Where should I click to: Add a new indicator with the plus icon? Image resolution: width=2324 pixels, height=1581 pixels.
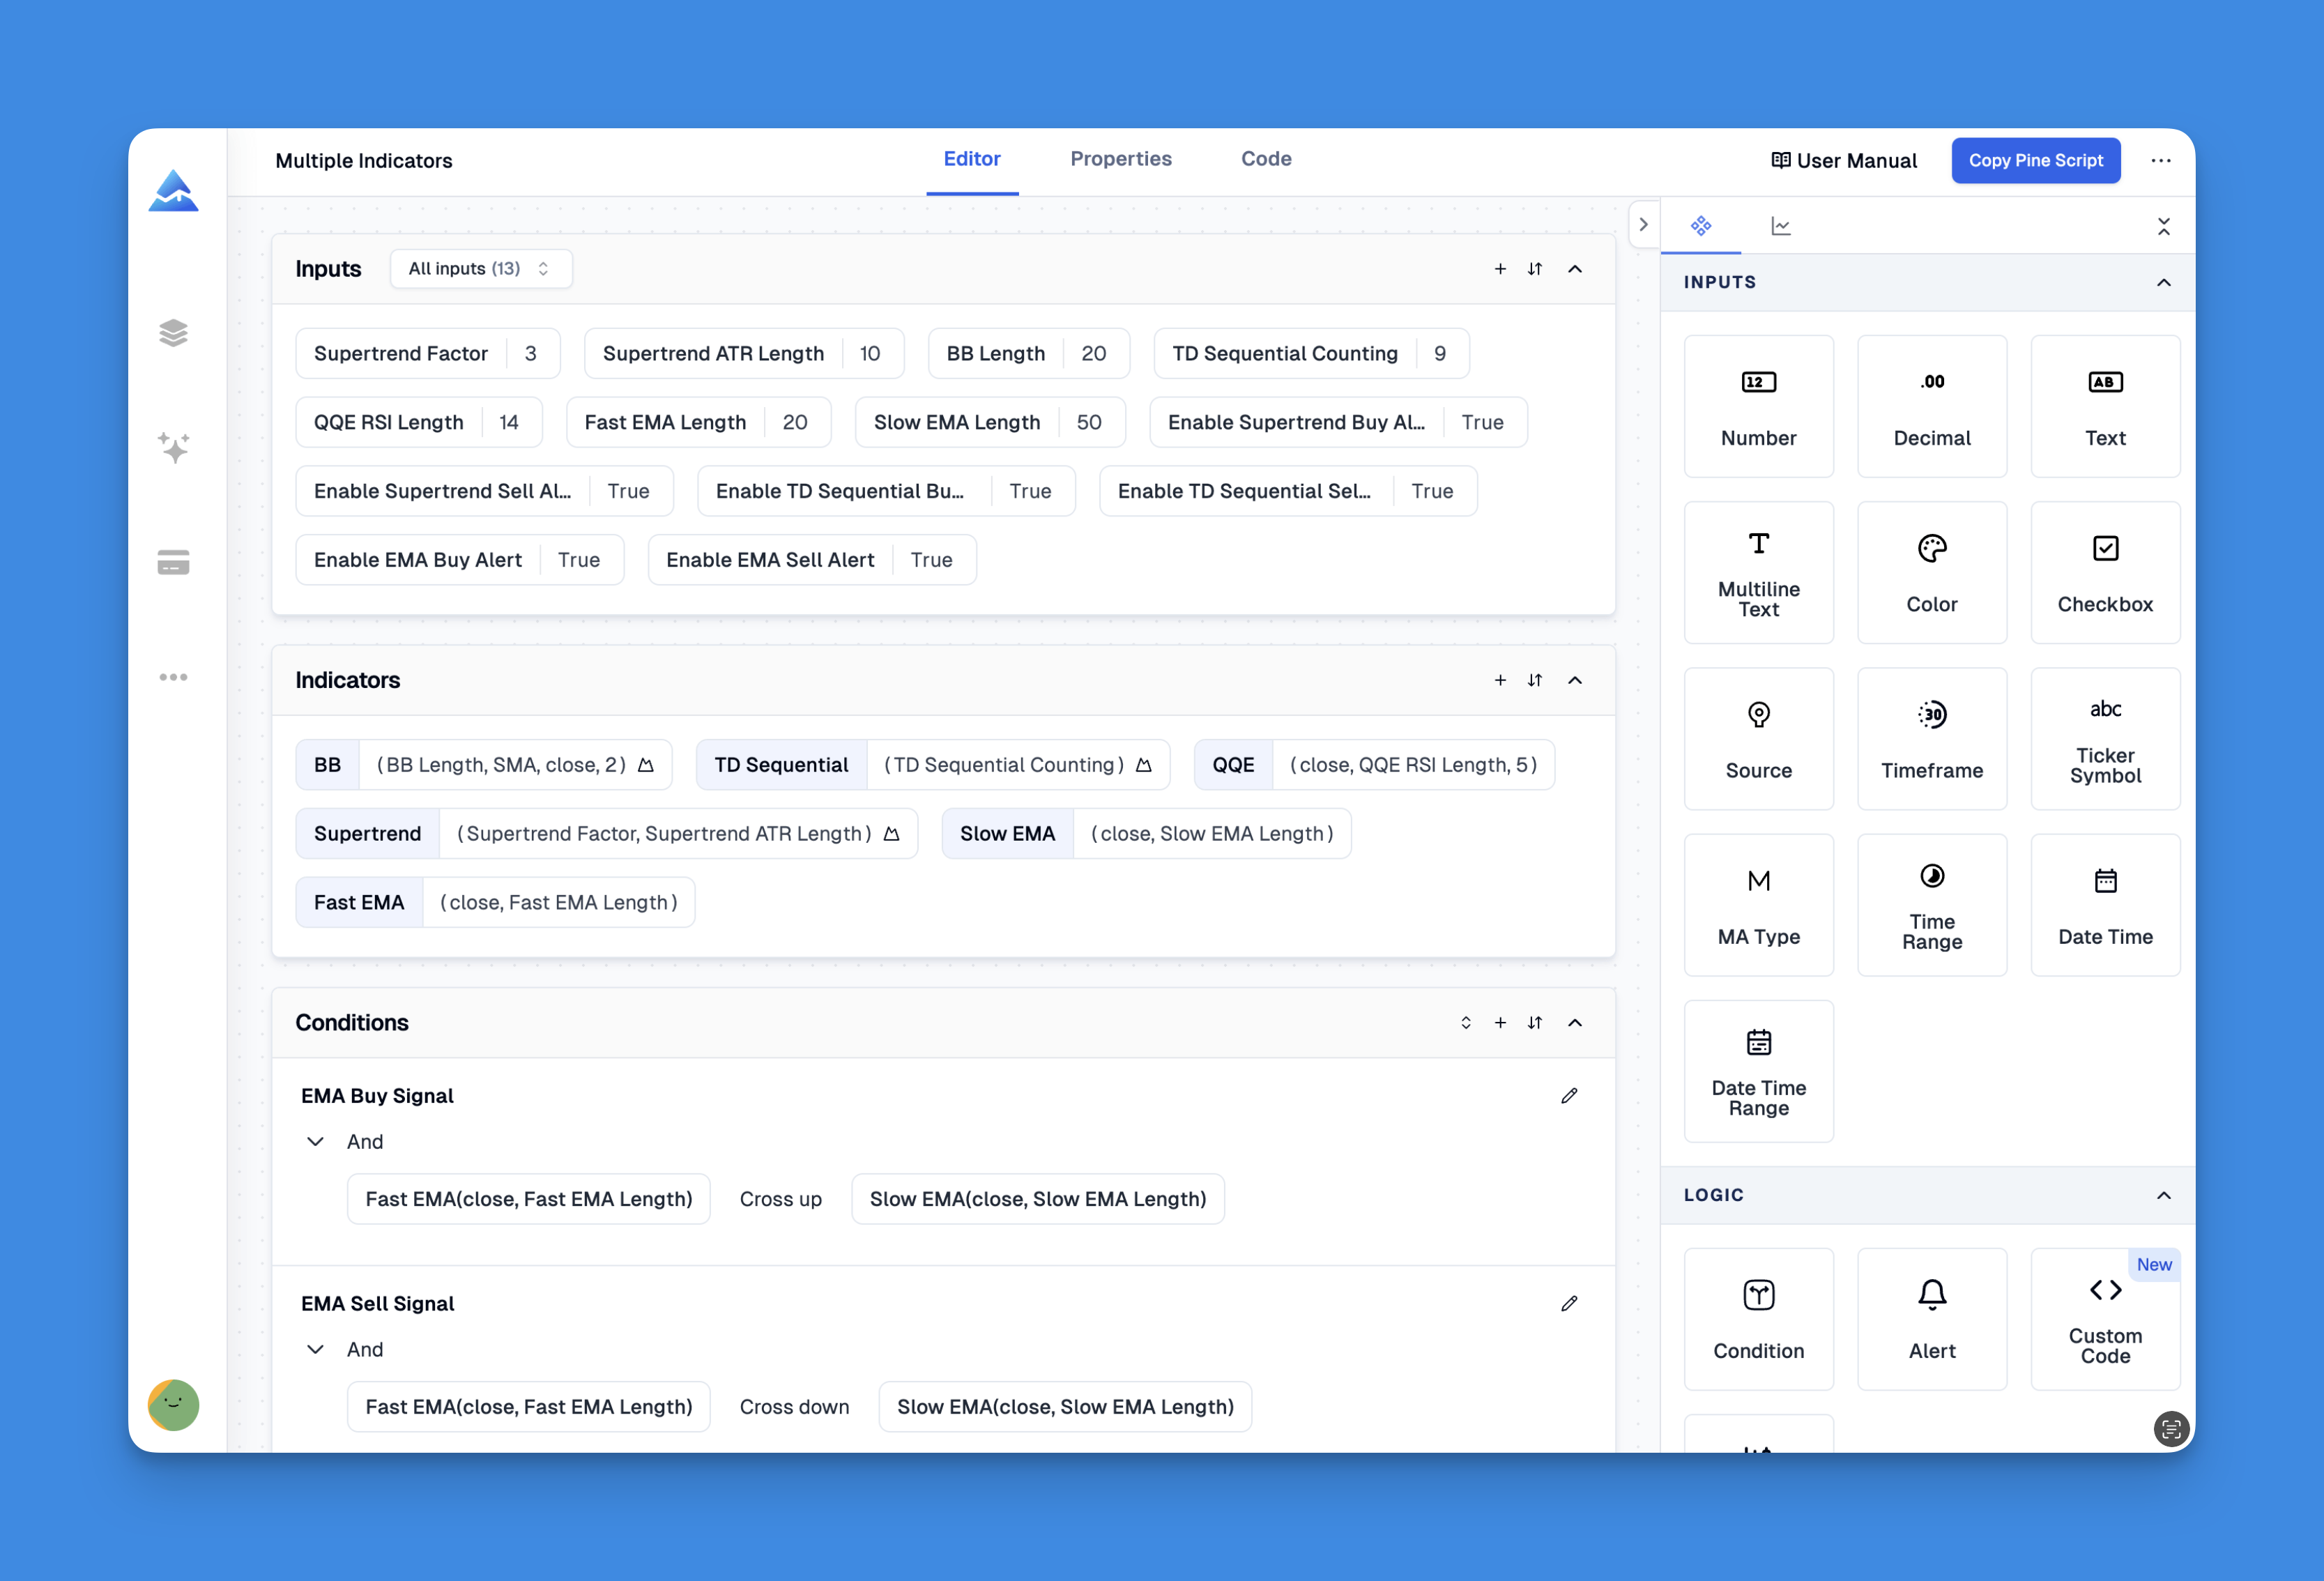coord(1499,680)
